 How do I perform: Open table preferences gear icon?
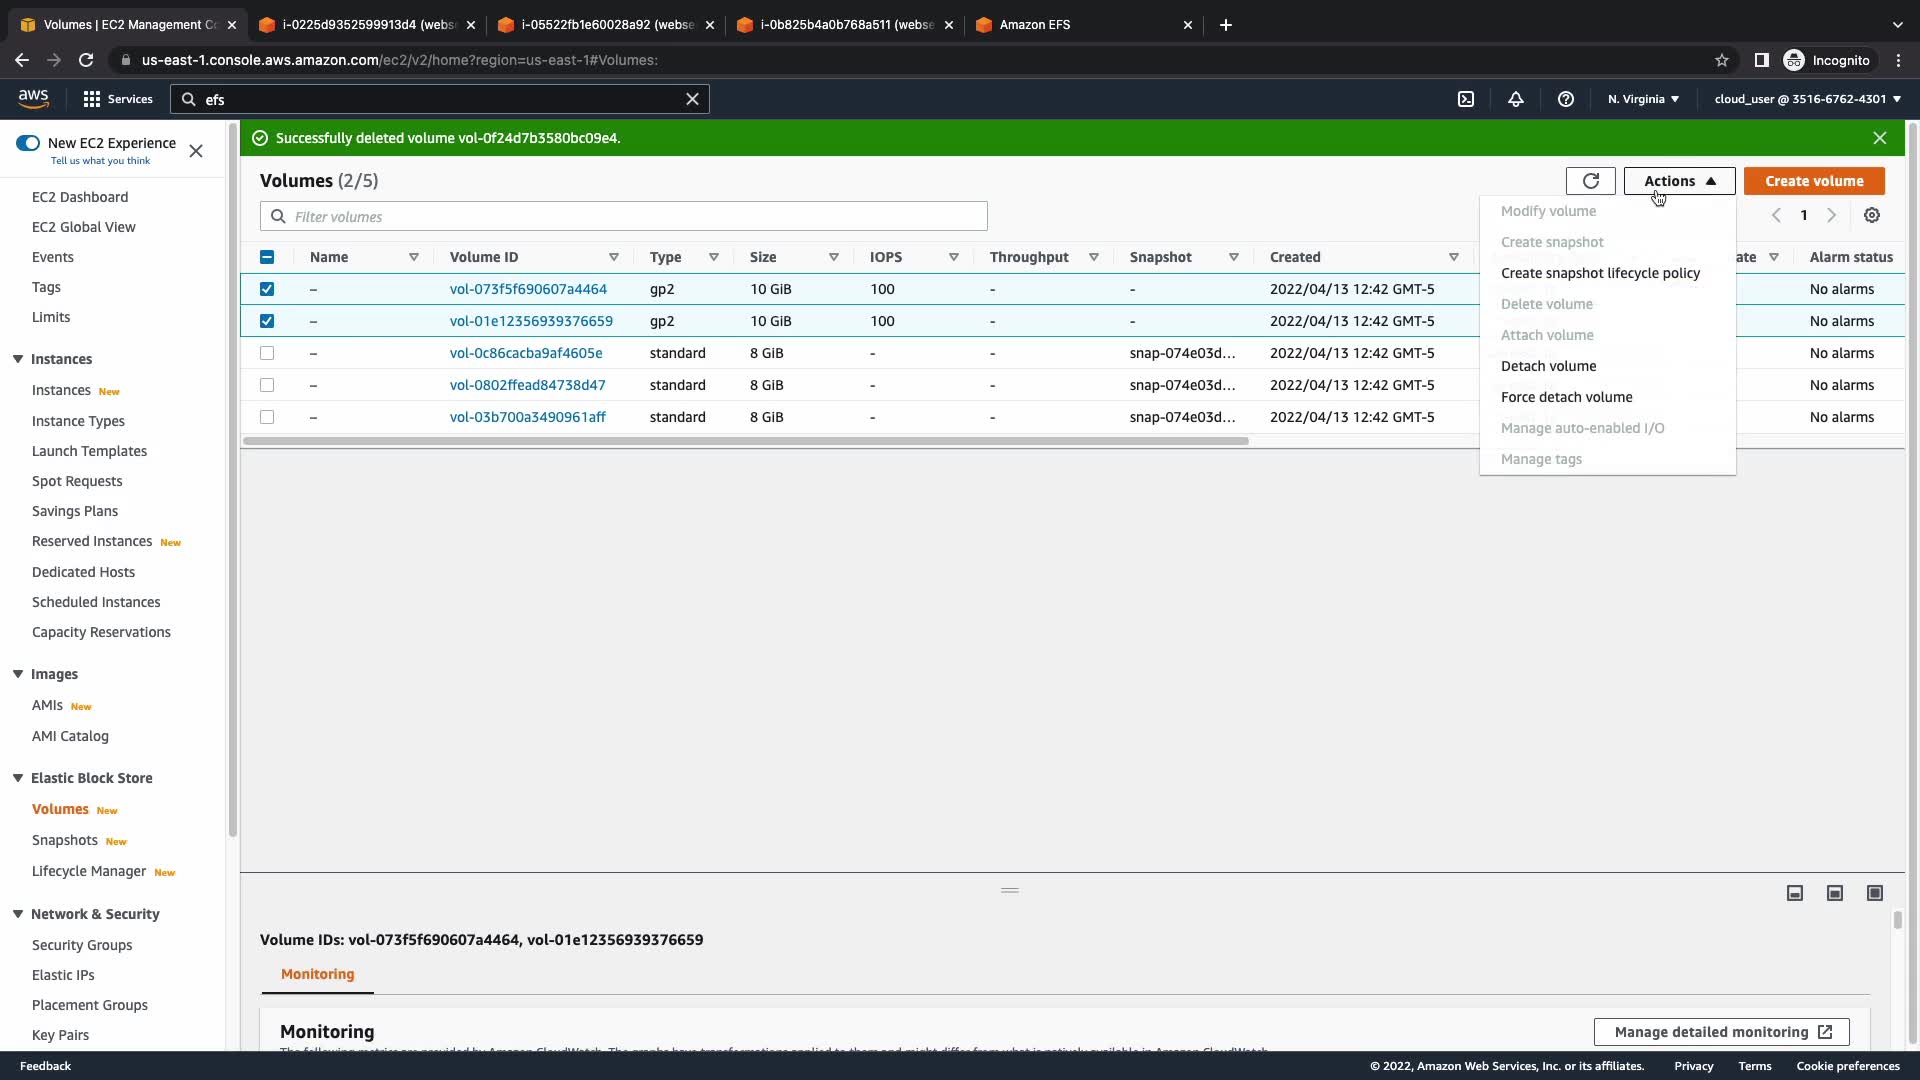click(x=1872, y=215)
